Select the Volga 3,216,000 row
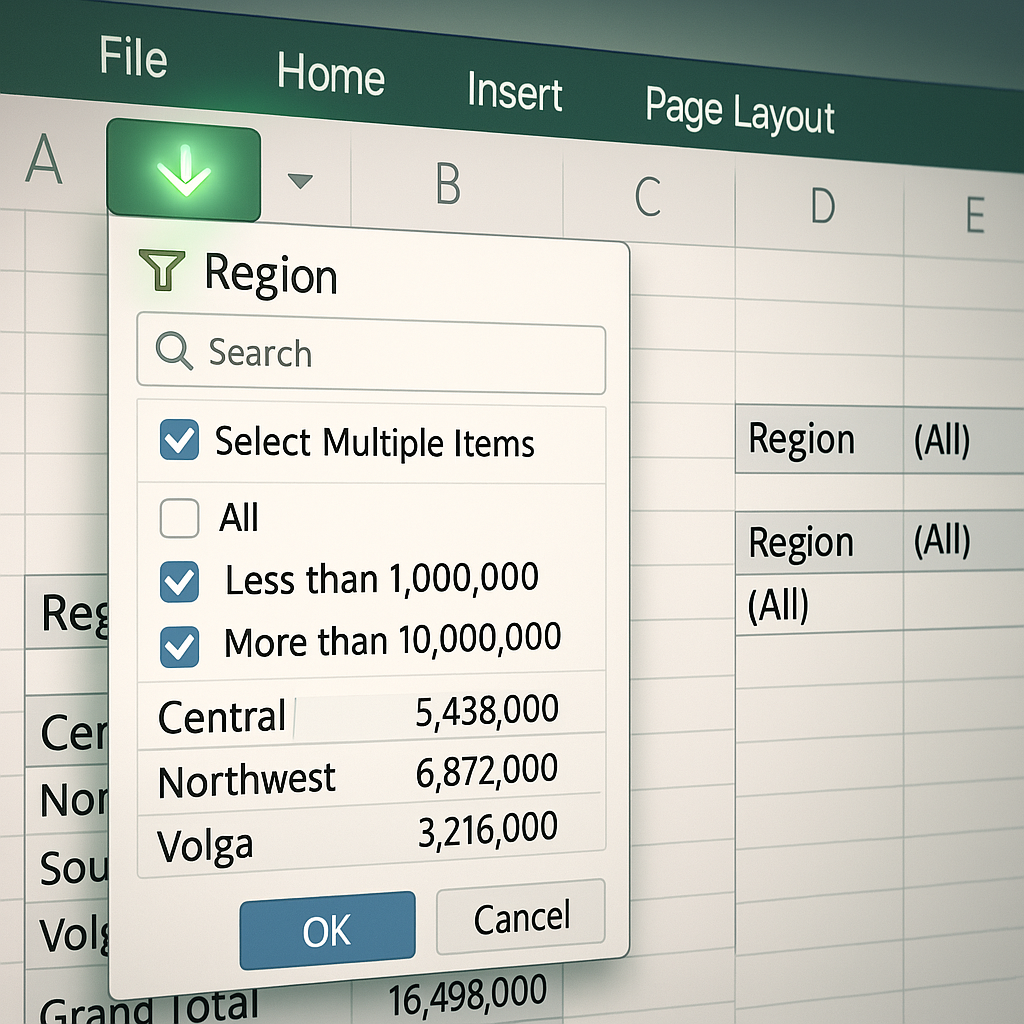The height and width of the screenshot is (1024, 1024). (x=371, y=837)
